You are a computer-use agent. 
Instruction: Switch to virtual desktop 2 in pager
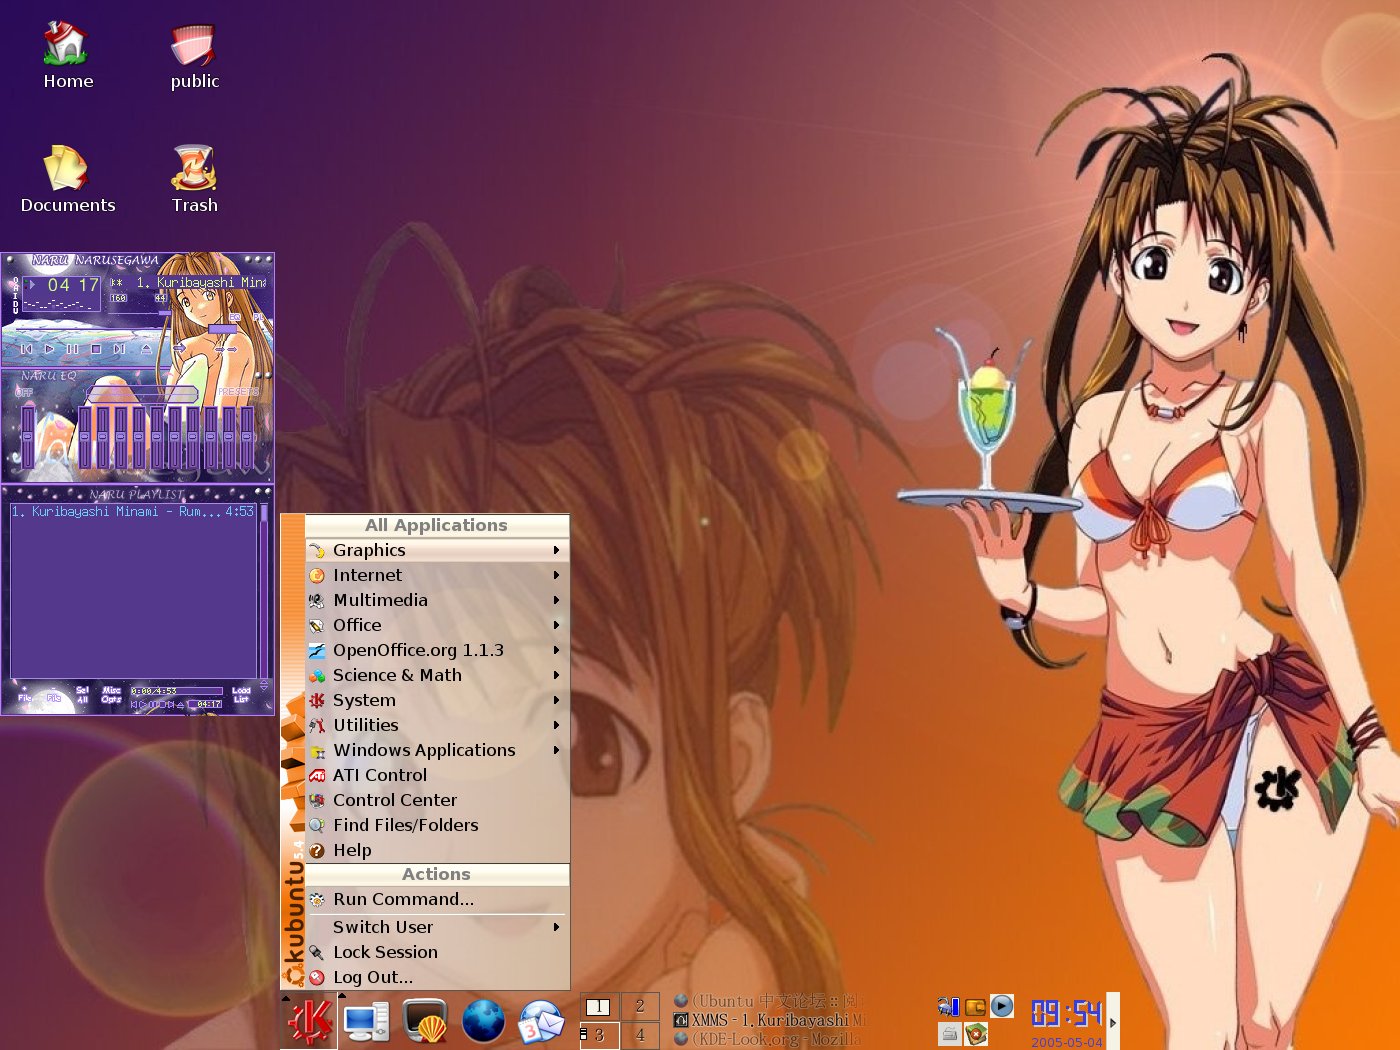tap(640, 1006)
